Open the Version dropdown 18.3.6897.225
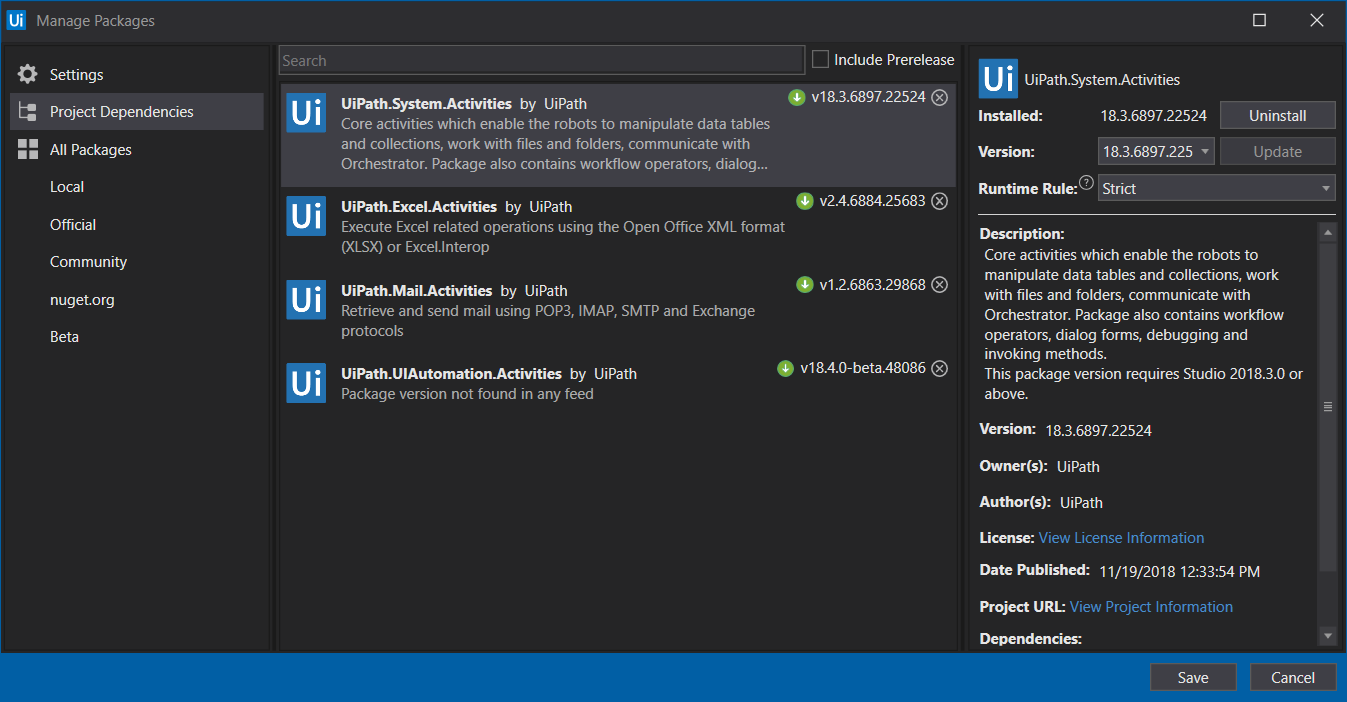Image resolution: width=1347 pixels, height=702 pixels. point(1156,152)
